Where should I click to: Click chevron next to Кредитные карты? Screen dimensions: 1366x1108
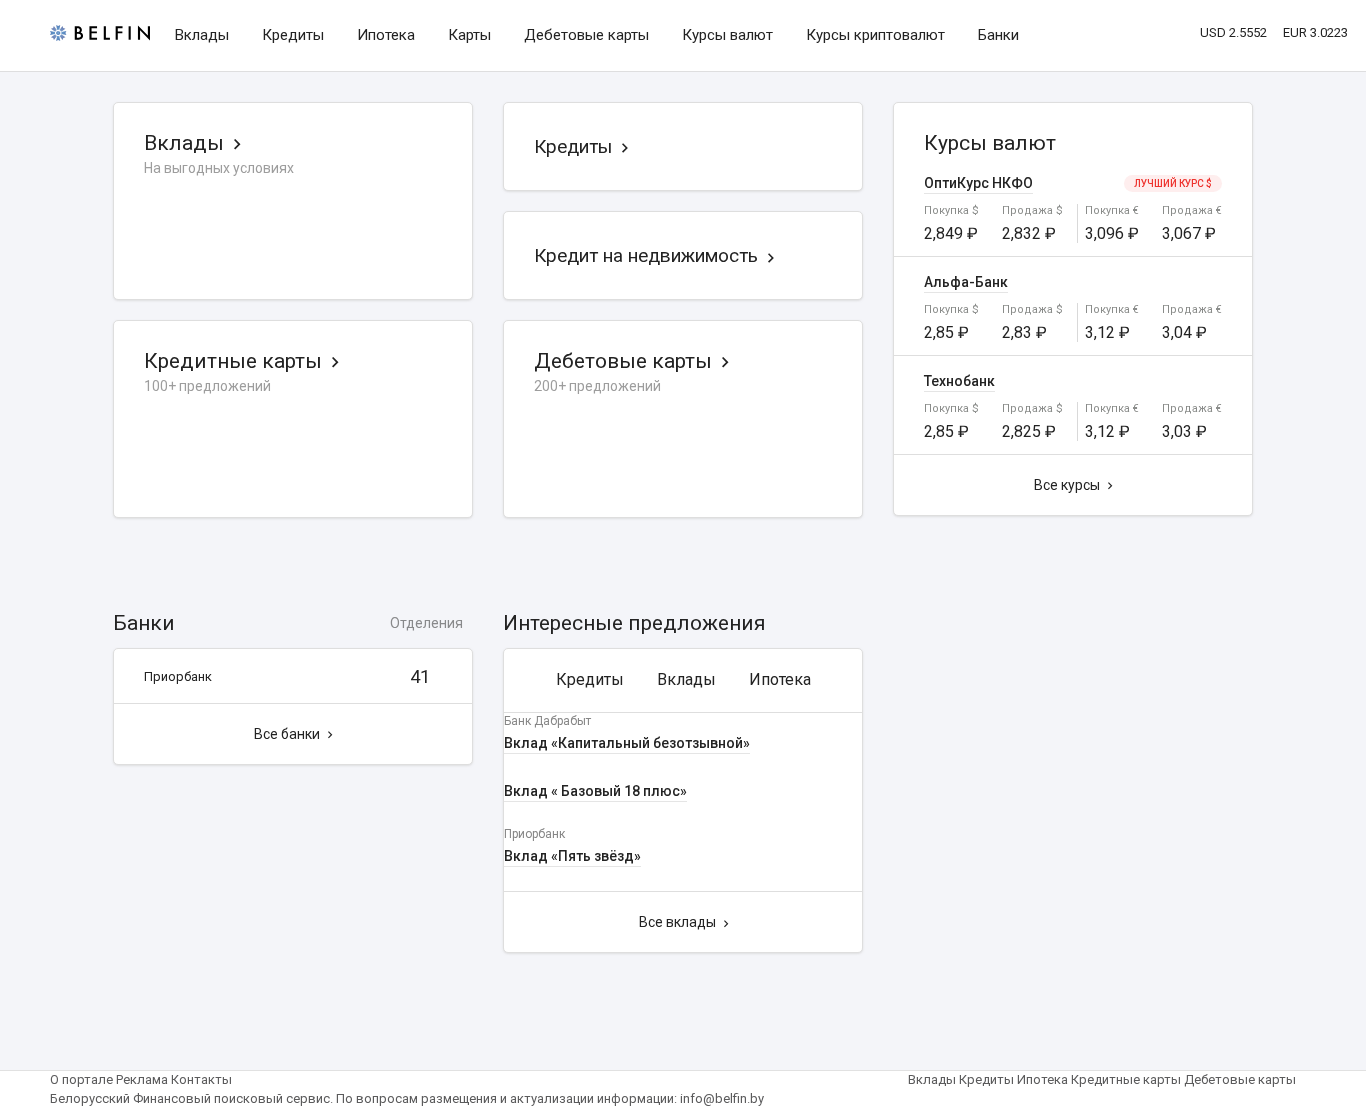click(x=335, y=362)
